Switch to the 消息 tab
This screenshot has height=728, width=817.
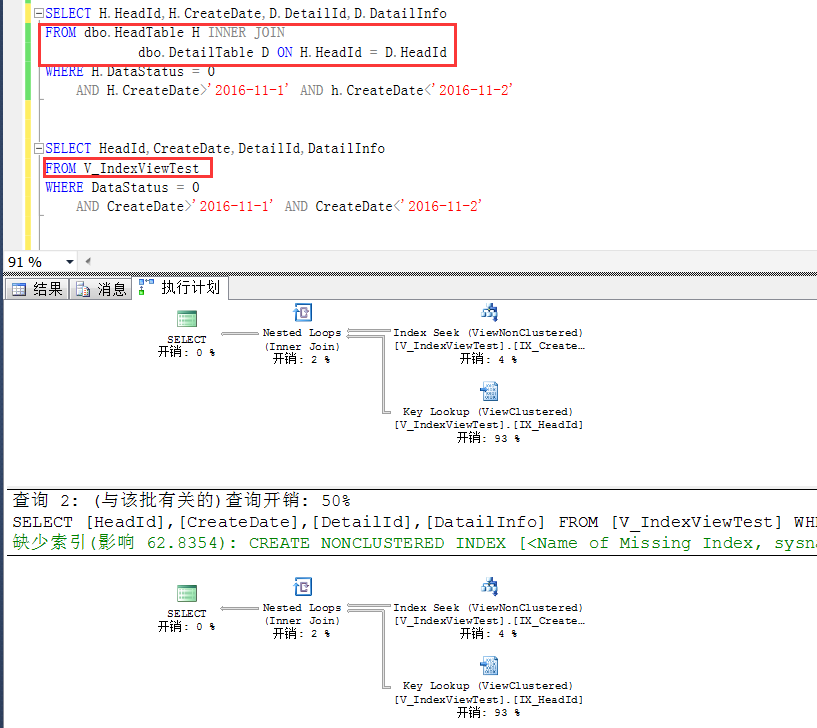click(x=101, y=289)
